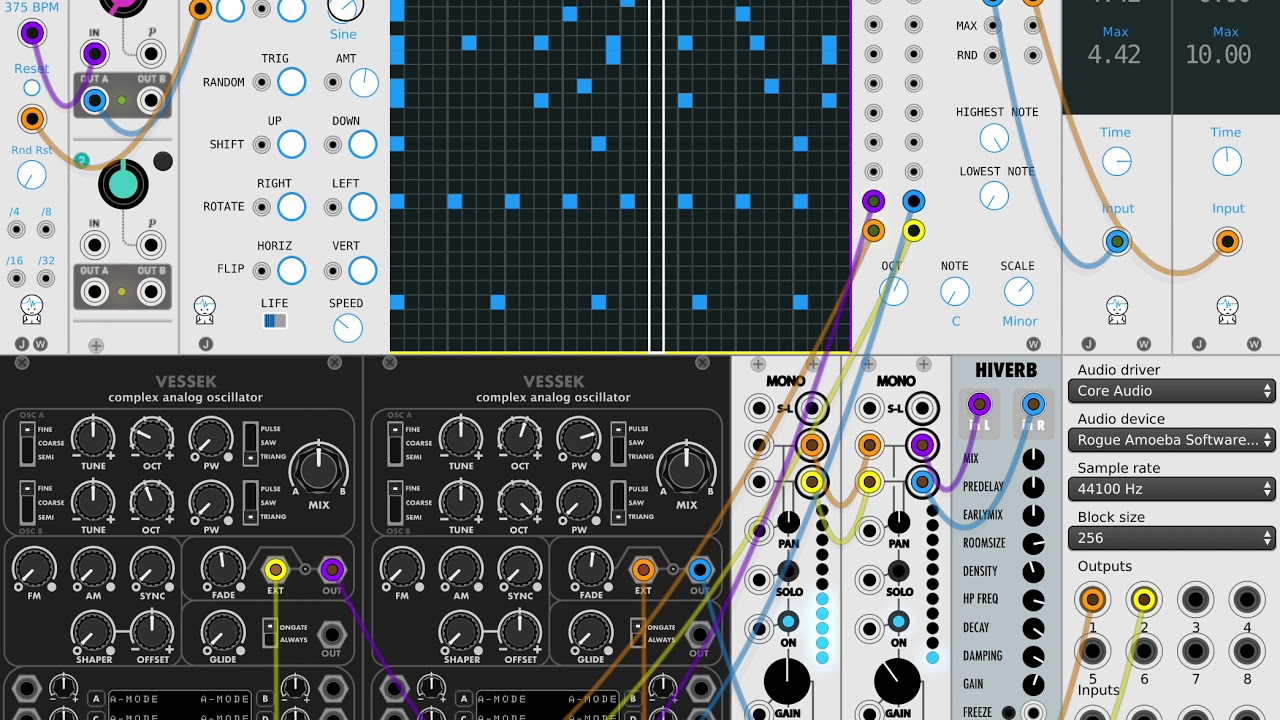Click the ROTATE RIGHT button
The image size is (1280, 720).
coord(291,207)
